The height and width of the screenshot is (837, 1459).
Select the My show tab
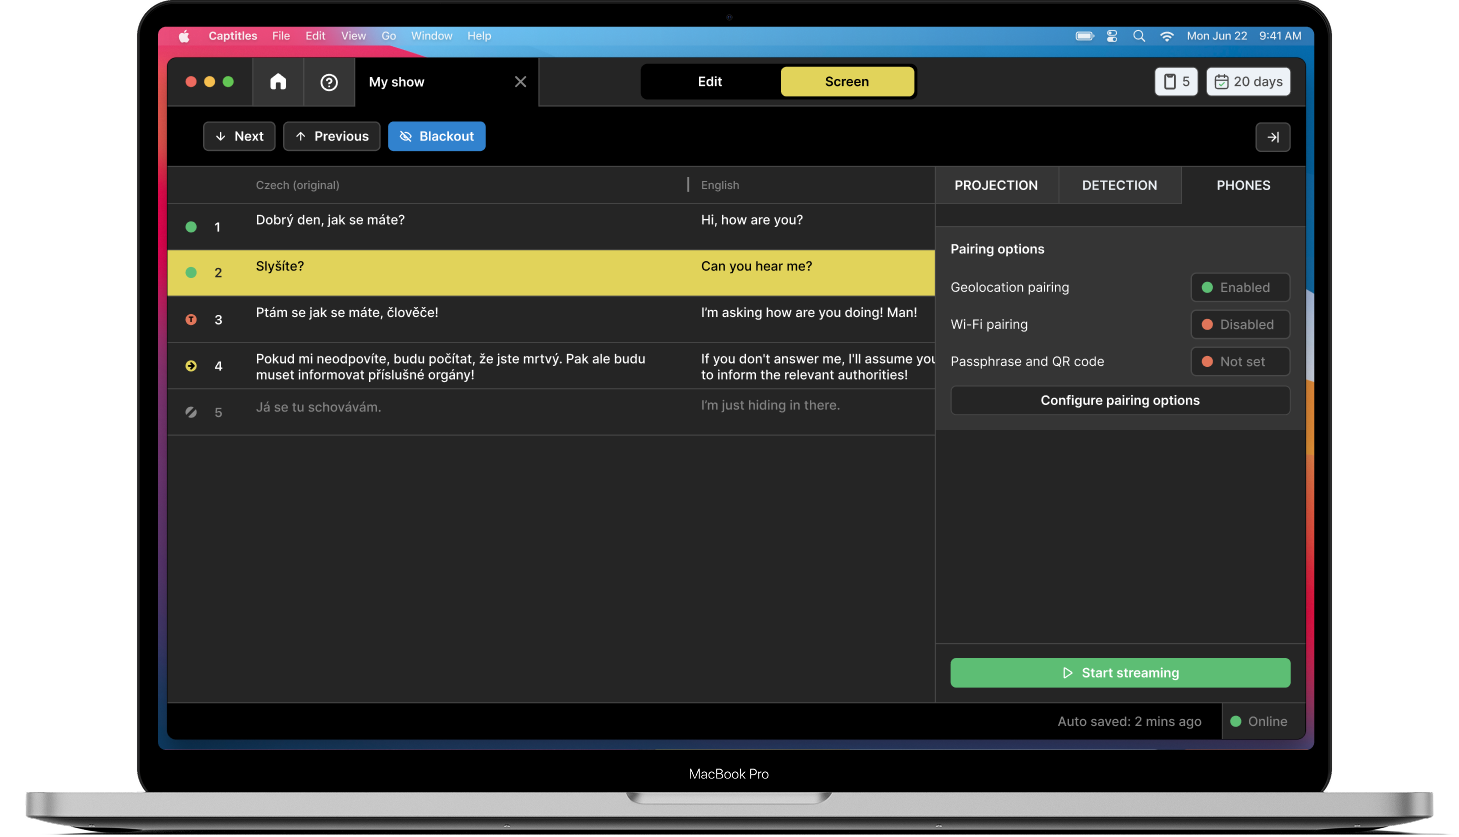point(446,82)
